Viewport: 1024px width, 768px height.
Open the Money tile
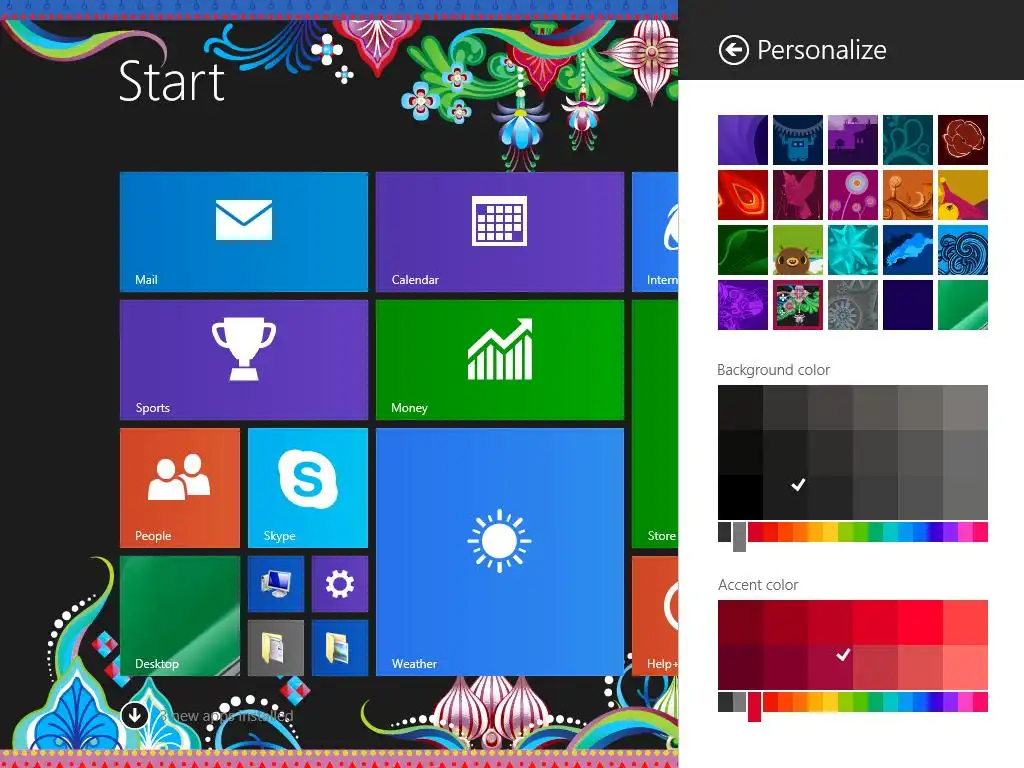point(500,360)
